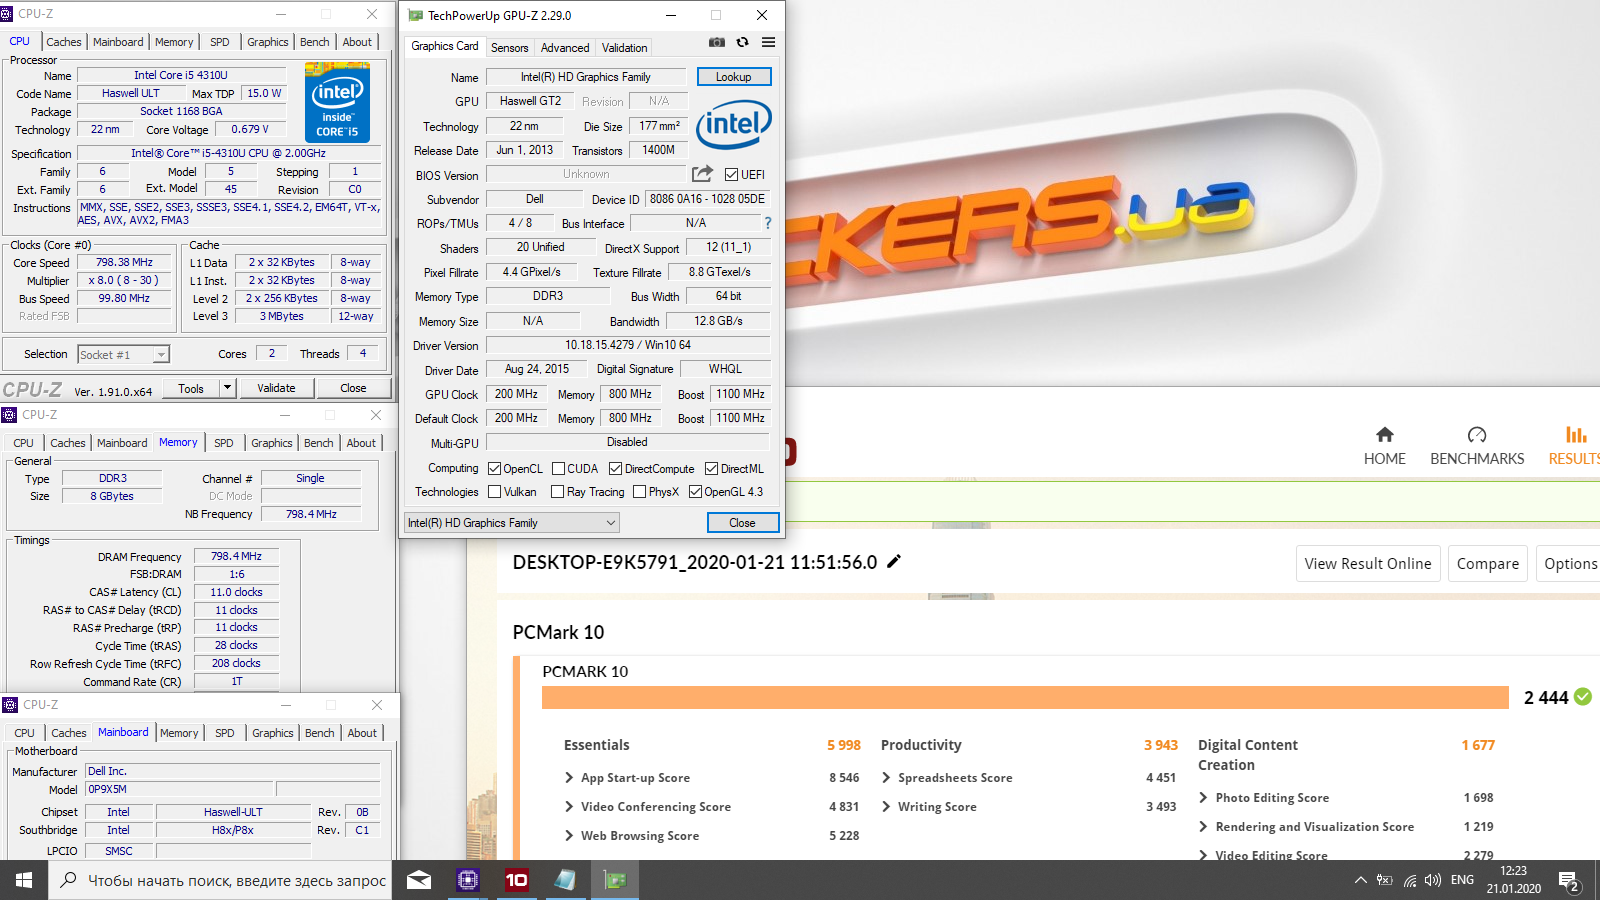
Task: Click the Device ID value field in GPU-Z
Action: [x=707, y=198]
